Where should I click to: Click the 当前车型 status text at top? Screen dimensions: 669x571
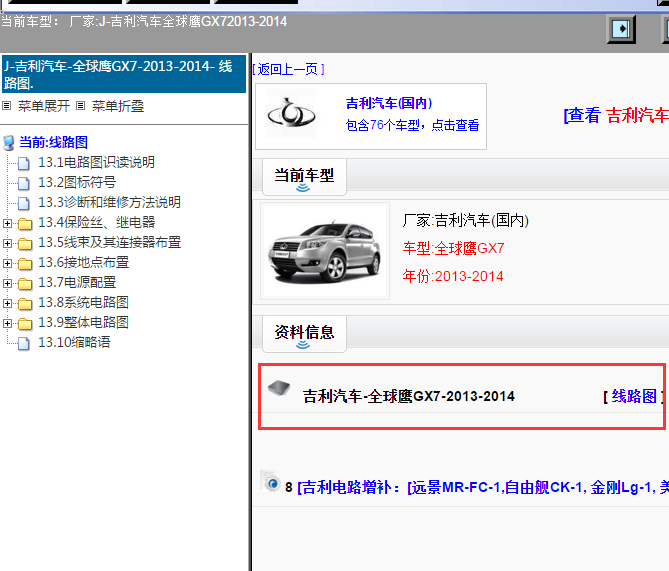click(144, 21)
